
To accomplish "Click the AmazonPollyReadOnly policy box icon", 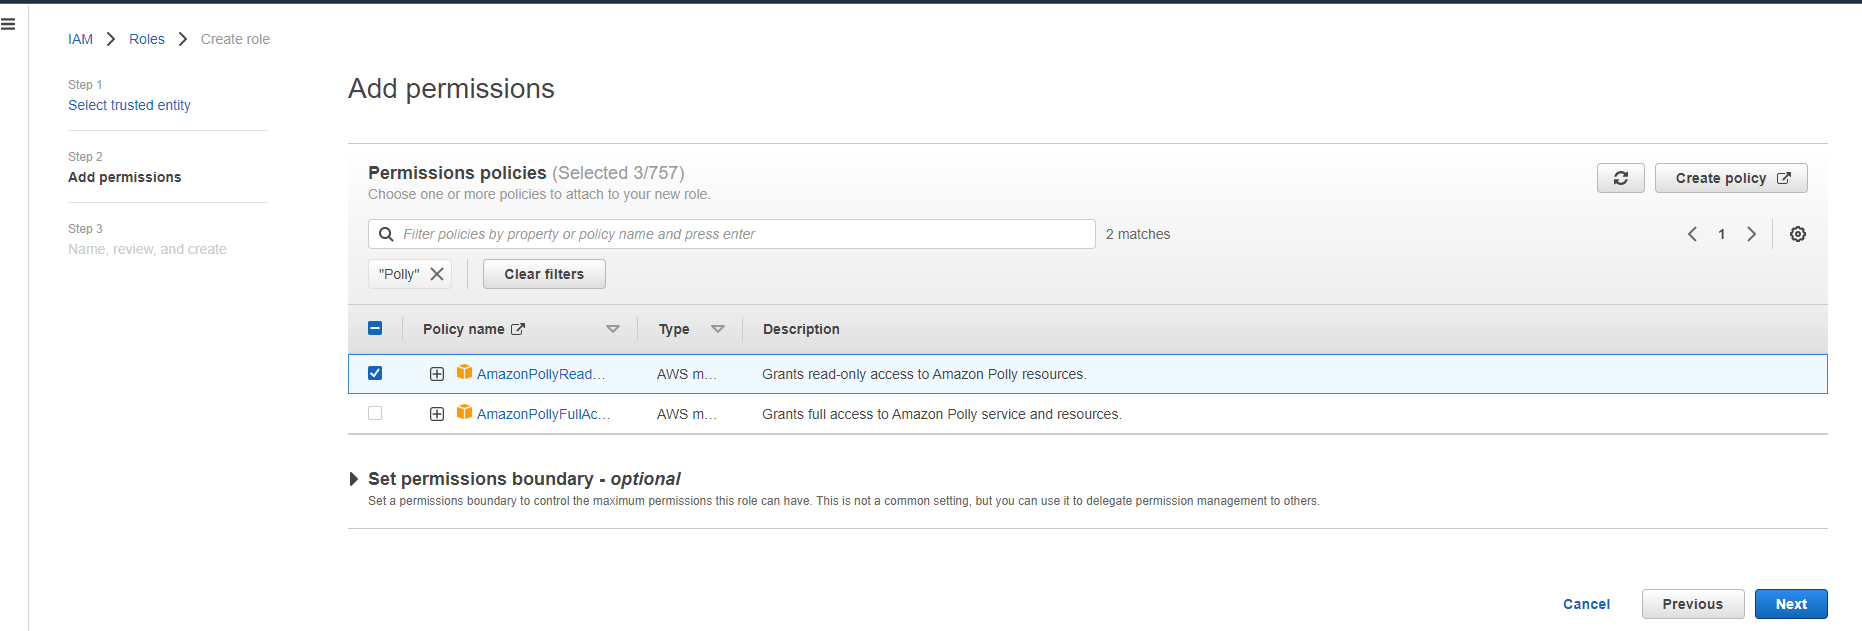I will tap(464, 372).
